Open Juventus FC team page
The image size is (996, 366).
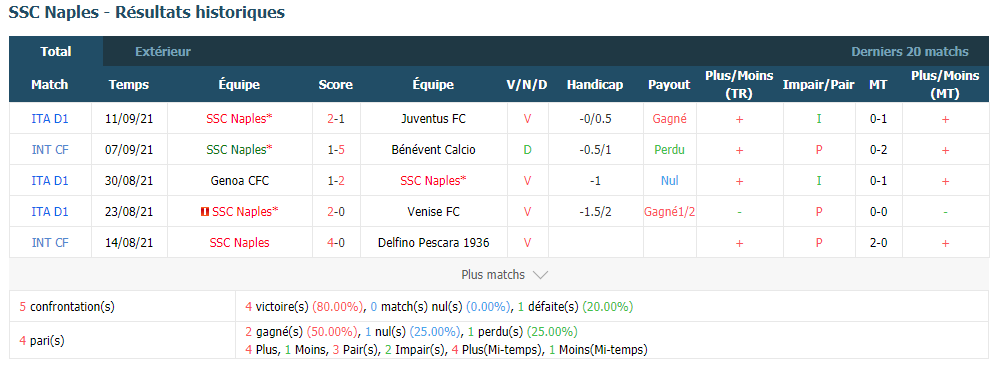[x=433, y=118]
